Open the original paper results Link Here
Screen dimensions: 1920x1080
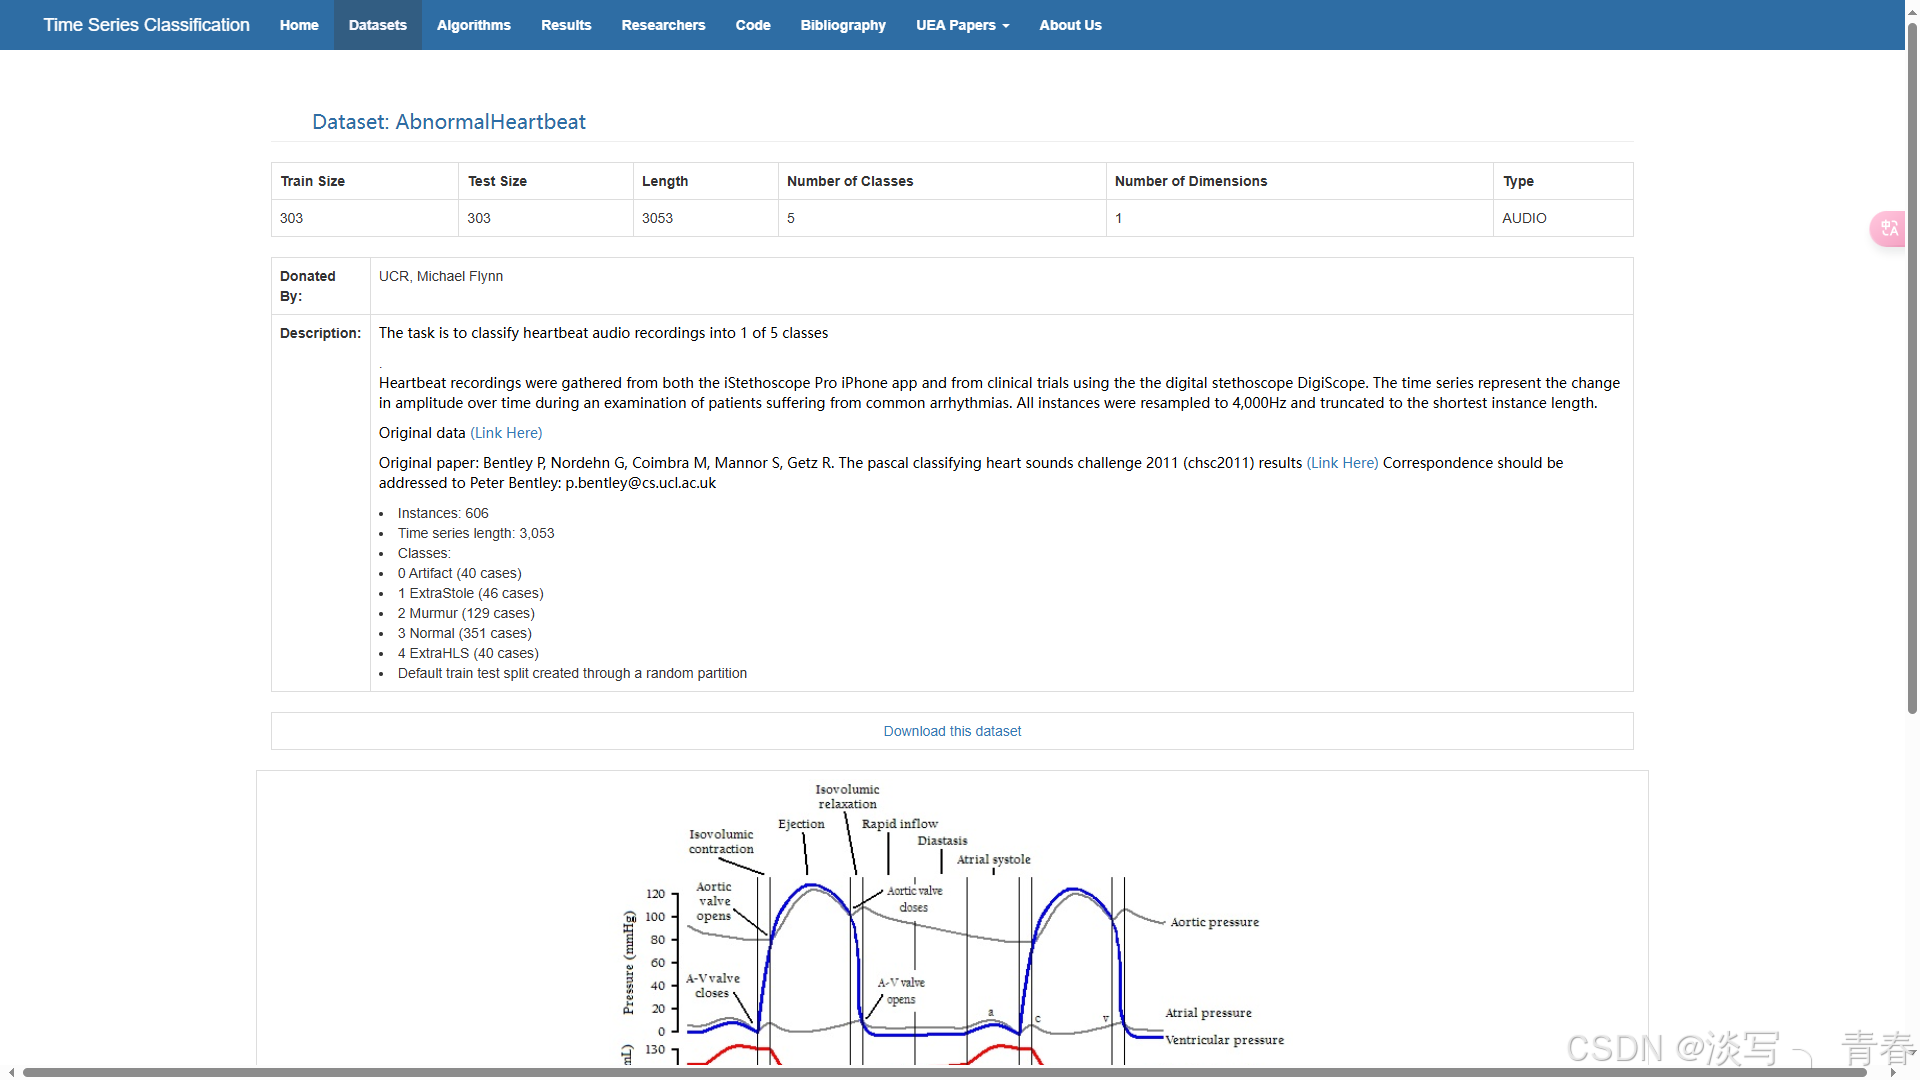coord(1342,463)
